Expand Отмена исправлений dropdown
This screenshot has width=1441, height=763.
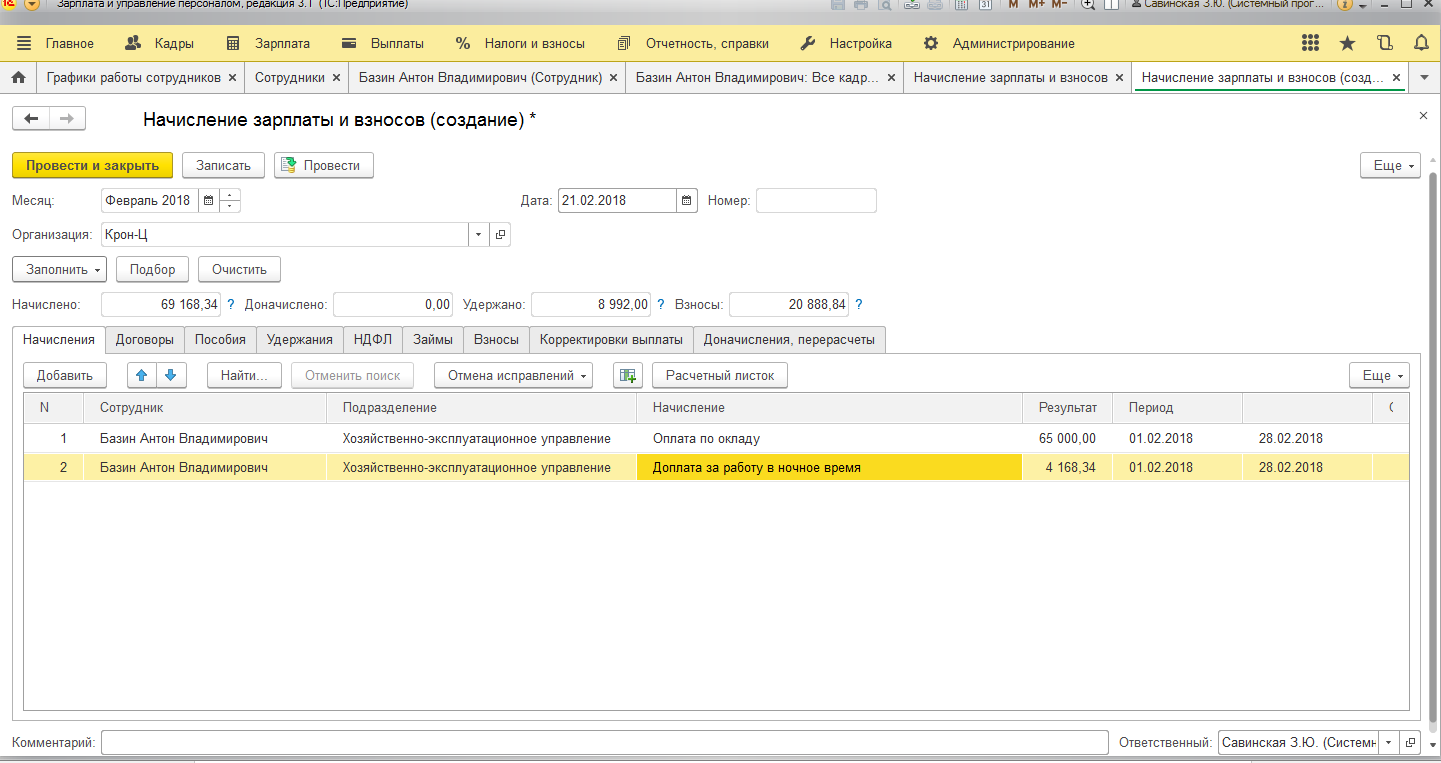coord(513,375)
